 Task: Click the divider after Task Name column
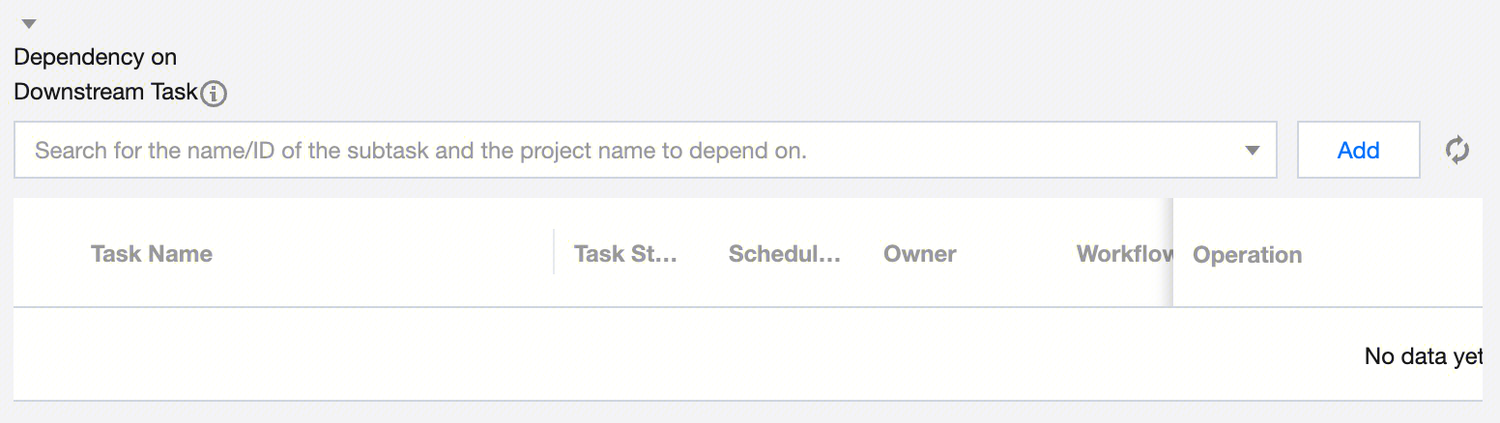point(554,252)
